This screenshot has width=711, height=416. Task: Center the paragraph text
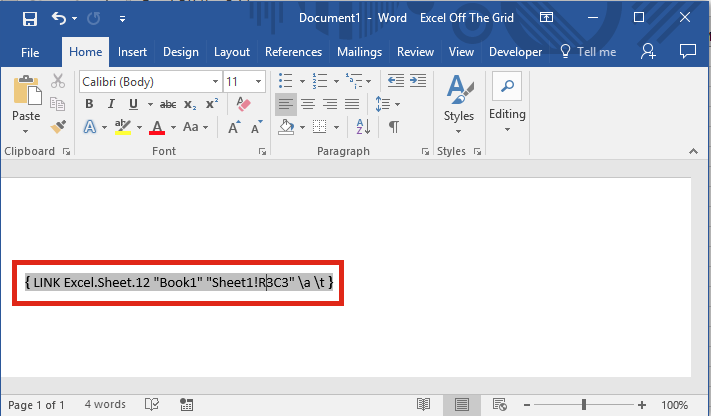click(308, 104)
